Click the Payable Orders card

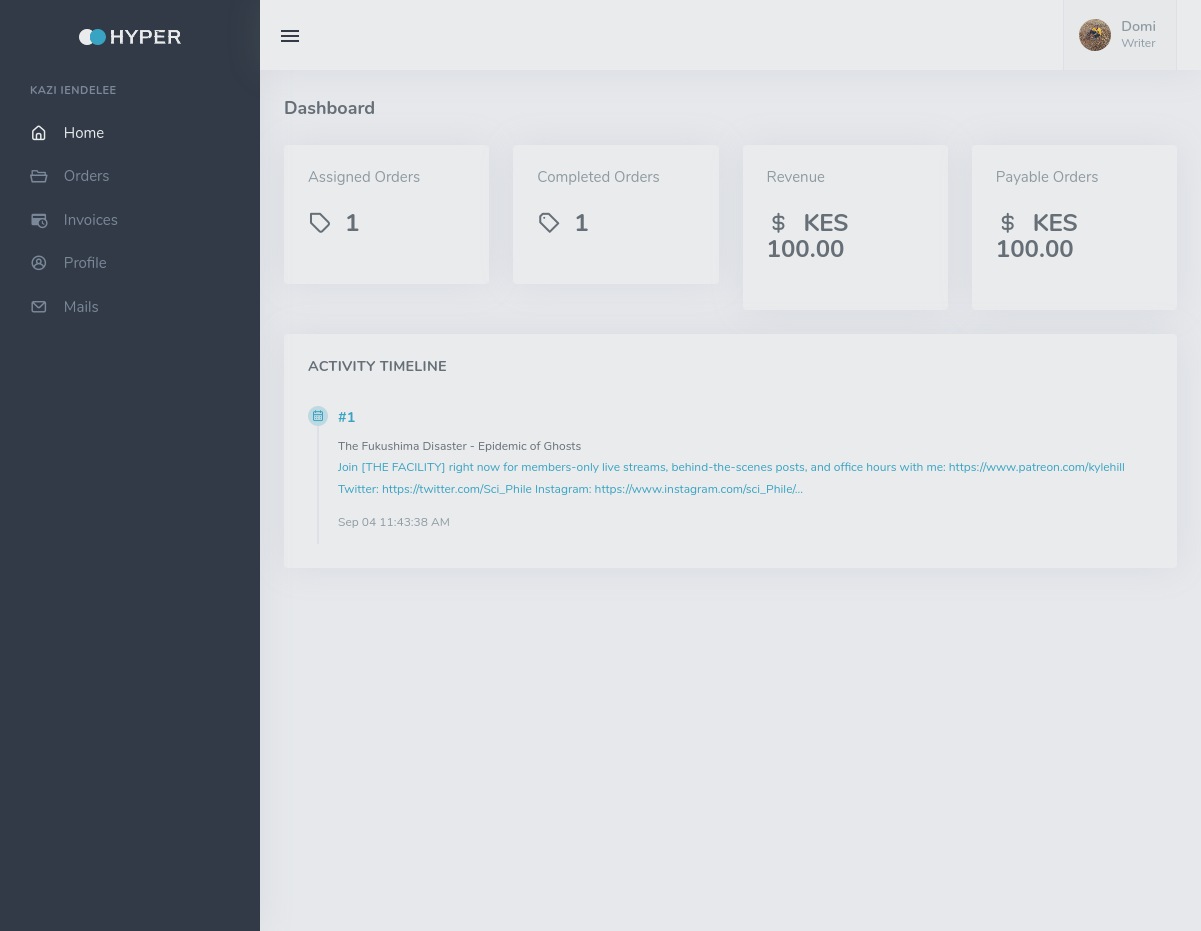coord(1073,227)
